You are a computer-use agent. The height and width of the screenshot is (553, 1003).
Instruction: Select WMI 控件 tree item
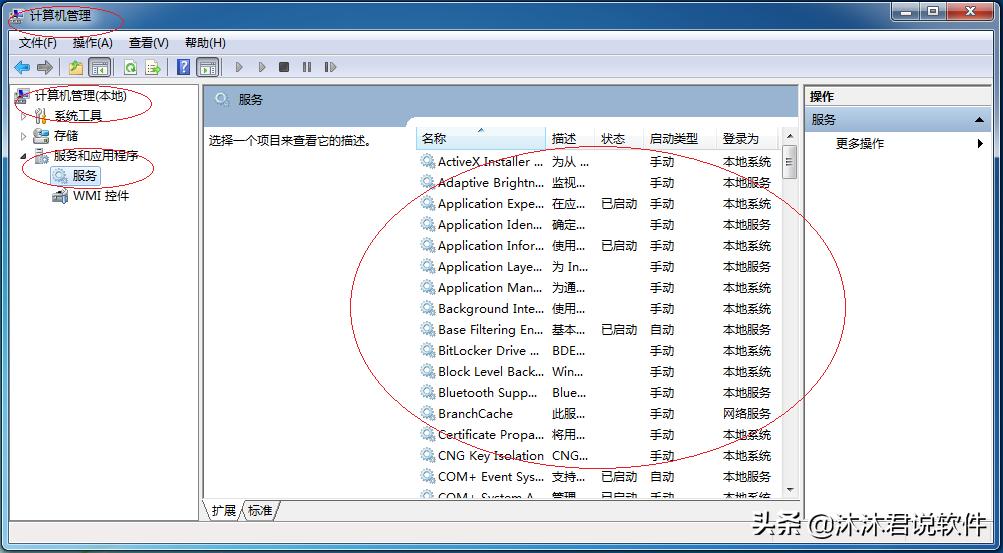click(101, 196)
